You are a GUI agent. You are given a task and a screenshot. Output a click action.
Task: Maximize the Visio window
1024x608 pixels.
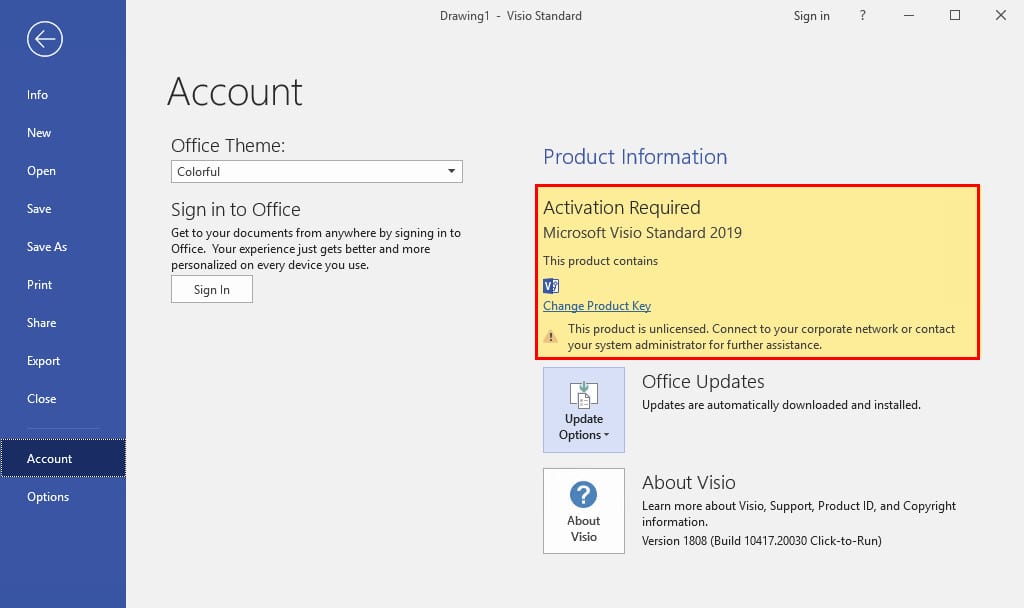[955, 15]
